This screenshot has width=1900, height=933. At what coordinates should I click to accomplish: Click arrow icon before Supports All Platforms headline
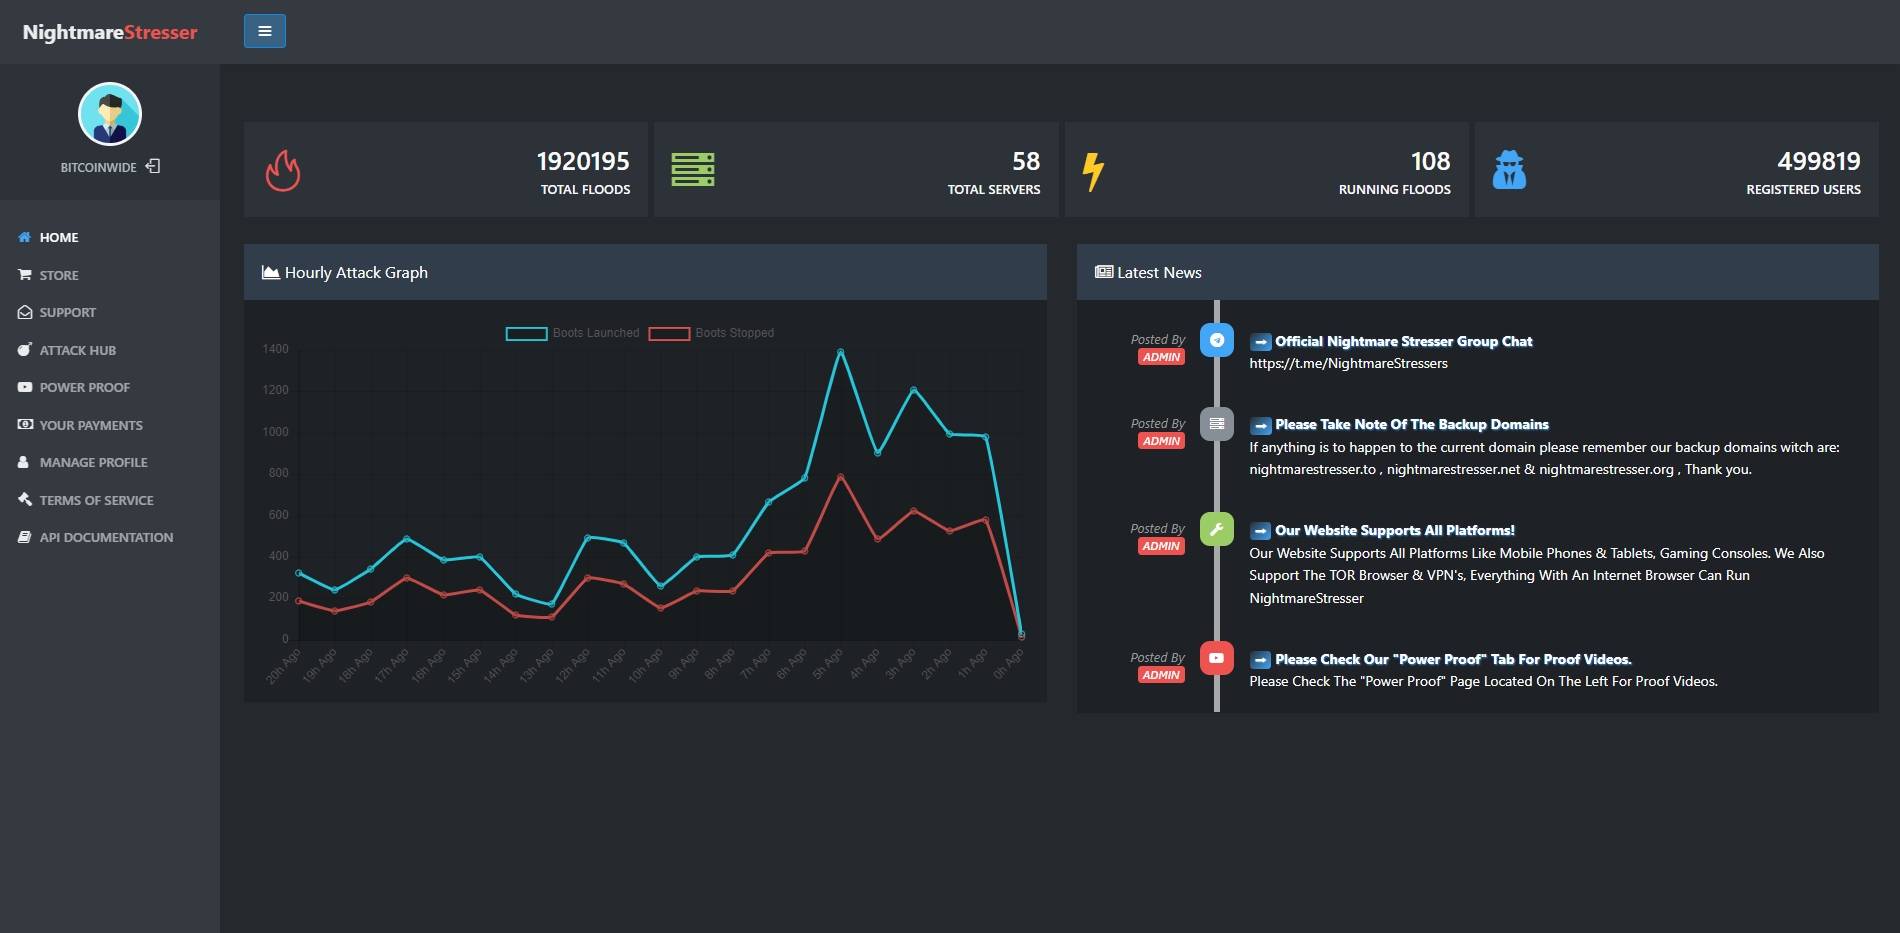(x=1260, y=531)
